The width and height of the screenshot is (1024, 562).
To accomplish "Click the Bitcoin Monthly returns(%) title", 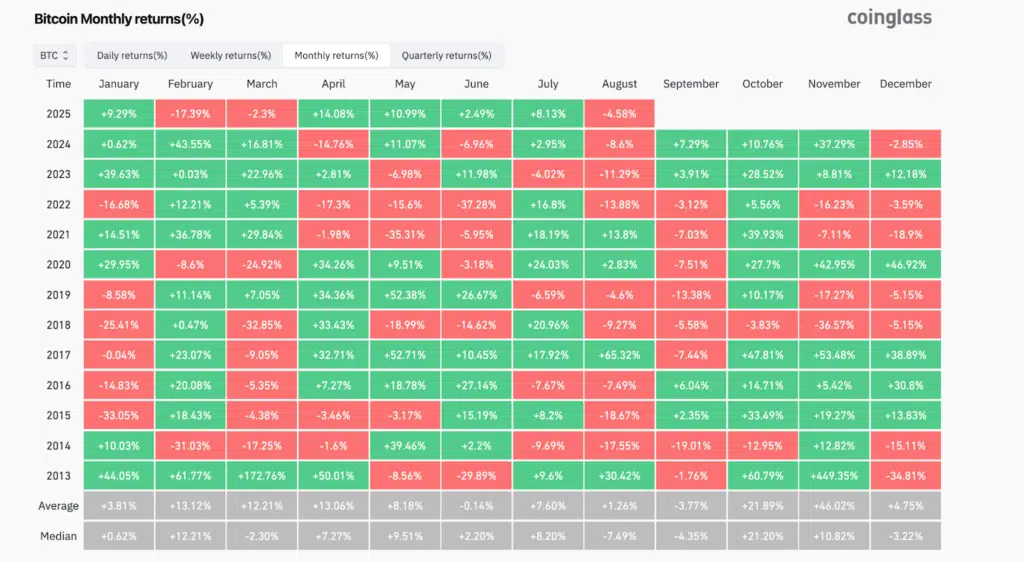I will 119,19.
